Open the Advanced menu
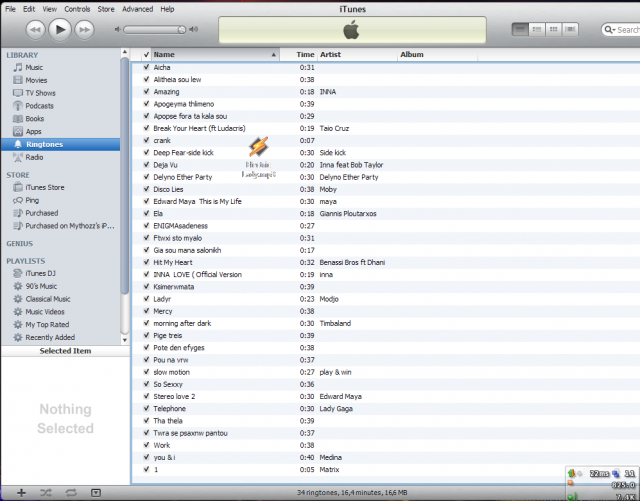This screenshot has height=501, width=640. (x=138, y=9)
